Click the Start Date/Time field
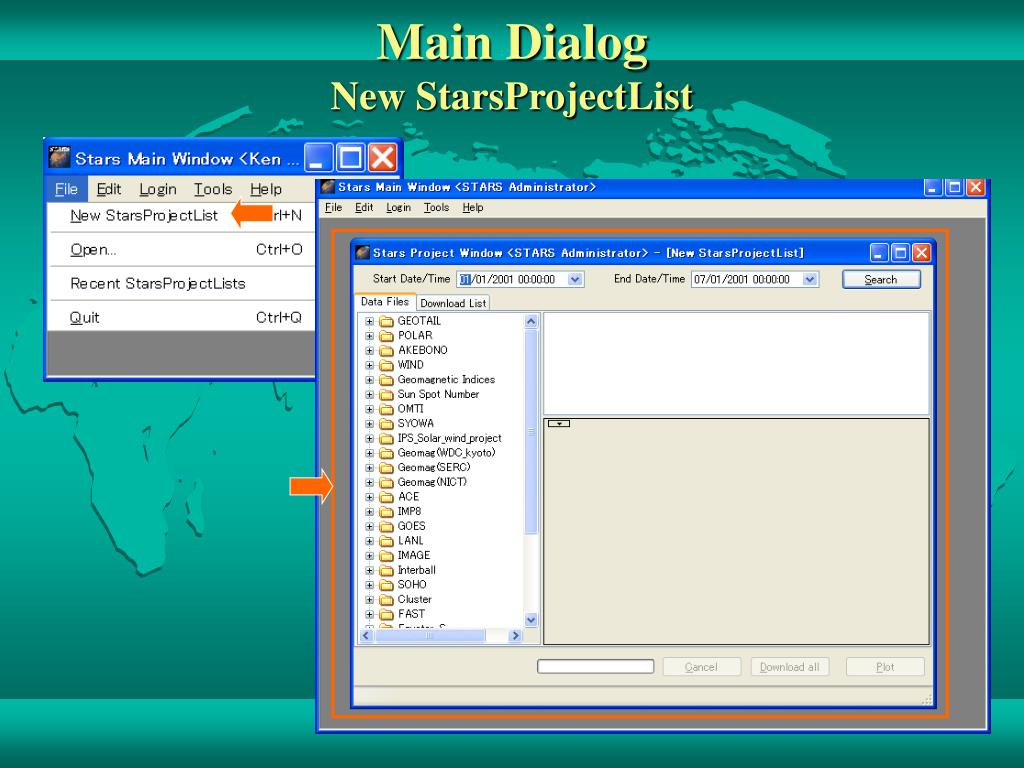 [x=520, y=280]
